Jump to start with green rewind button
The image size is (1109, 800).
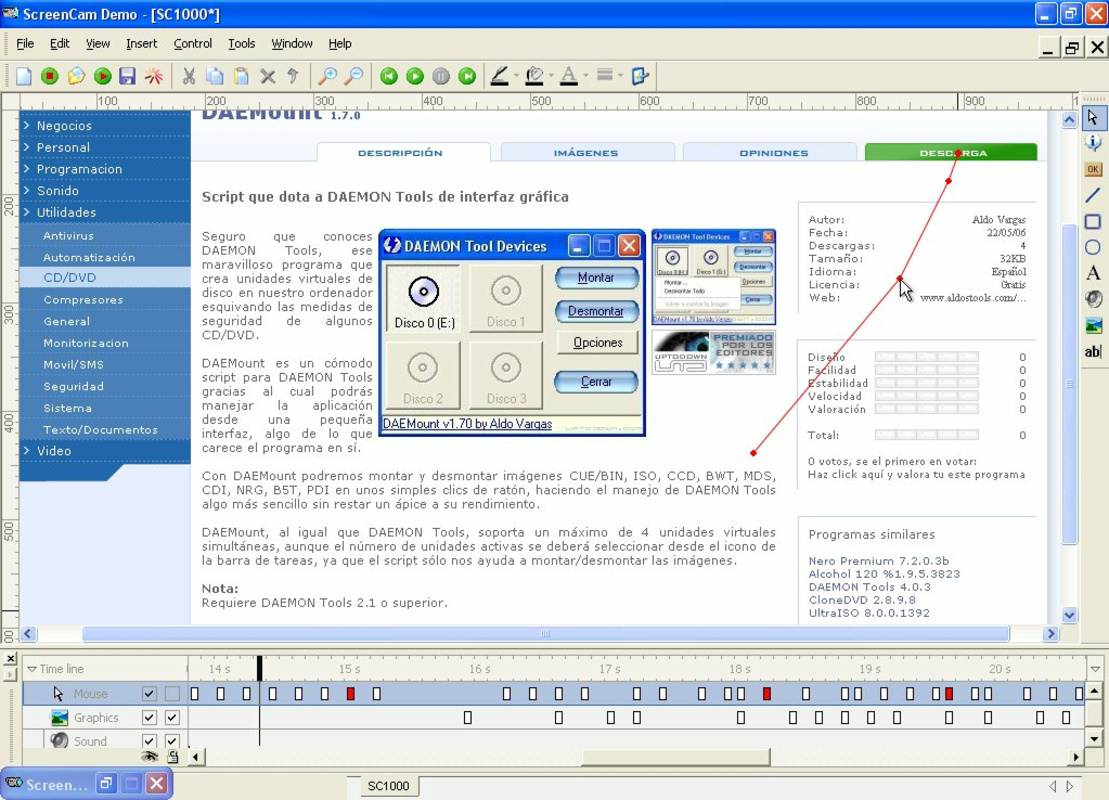coord(389,76)
